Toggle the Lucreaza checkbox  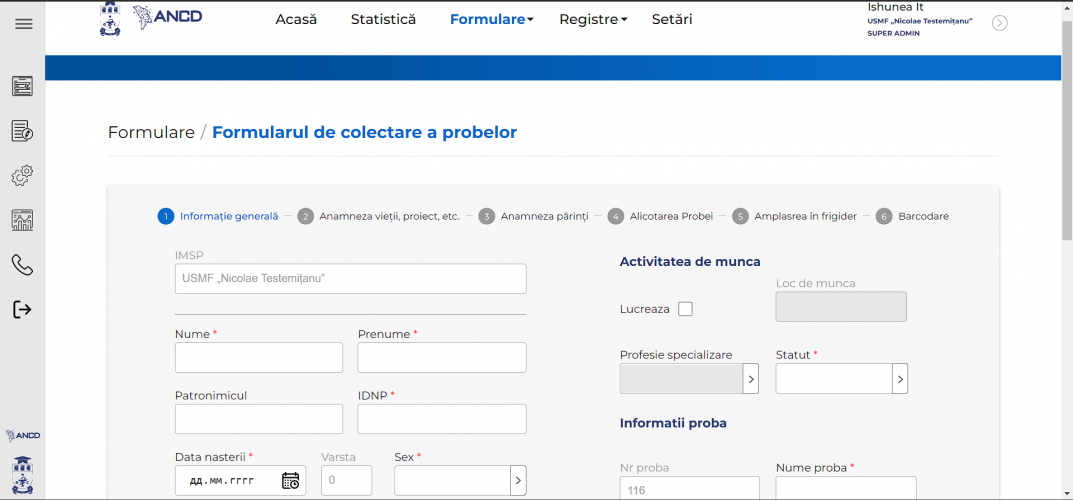click(x=685, y=309)
